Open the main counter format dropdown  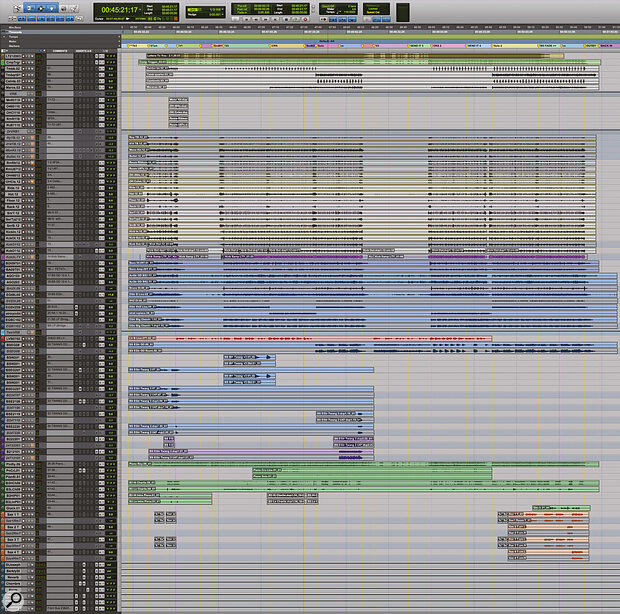tap(142, 9)
